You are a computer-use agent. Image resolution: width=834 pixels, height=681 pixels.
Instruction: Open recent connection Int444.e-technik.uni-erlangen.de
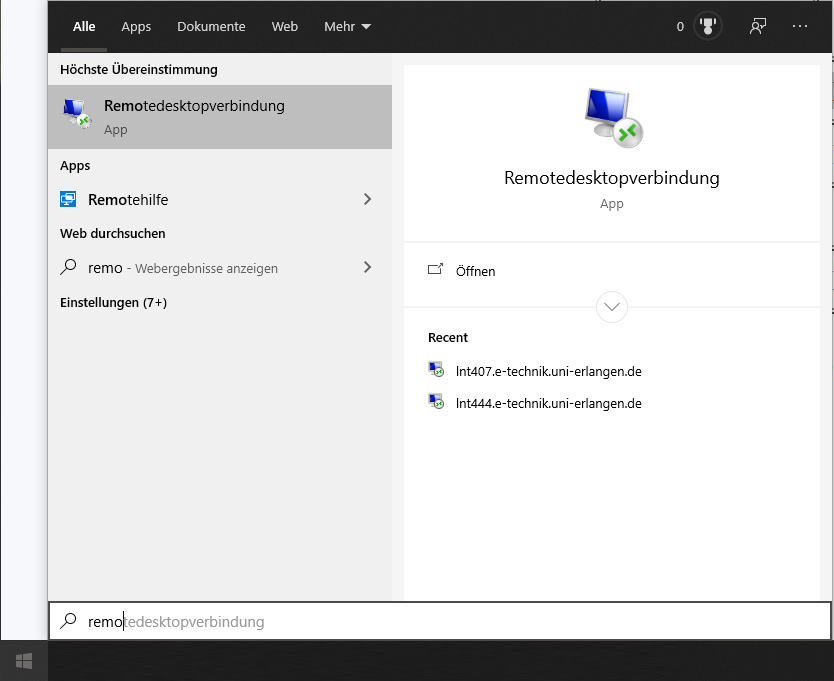coord(548,403)
